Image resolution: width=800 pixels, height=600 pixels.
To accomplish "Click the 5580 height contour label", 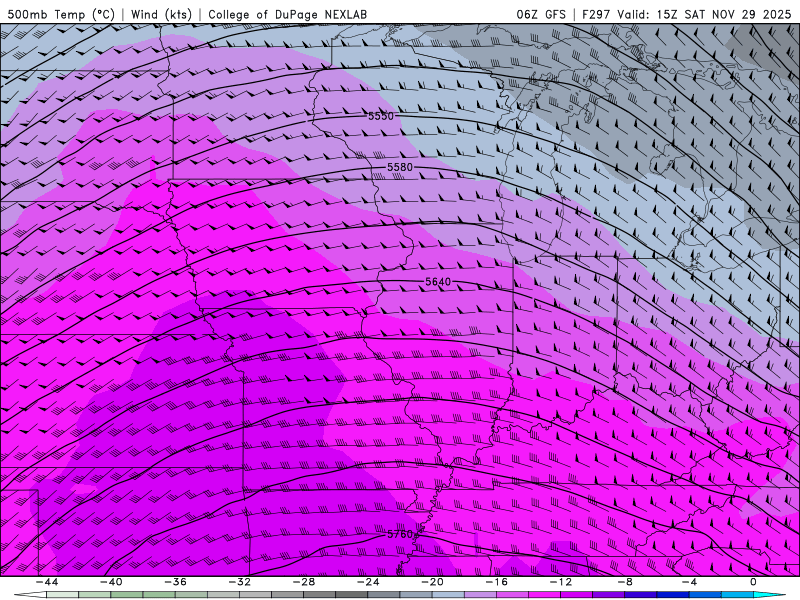I will click(399, 167).
